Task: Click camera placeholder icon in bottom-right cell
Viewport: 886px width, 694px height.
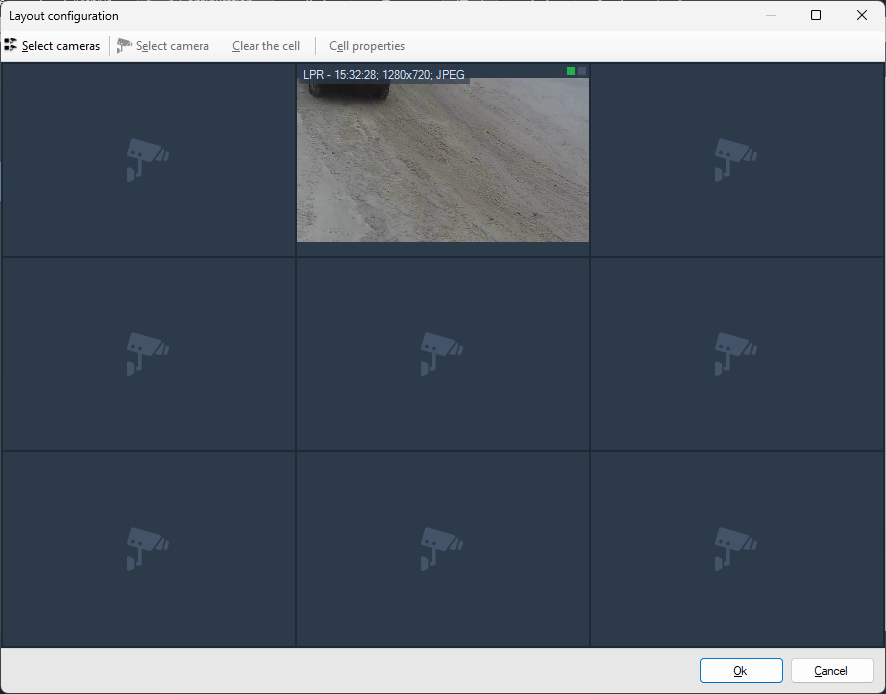Action: pyautogui.click(x=735, y=548)
